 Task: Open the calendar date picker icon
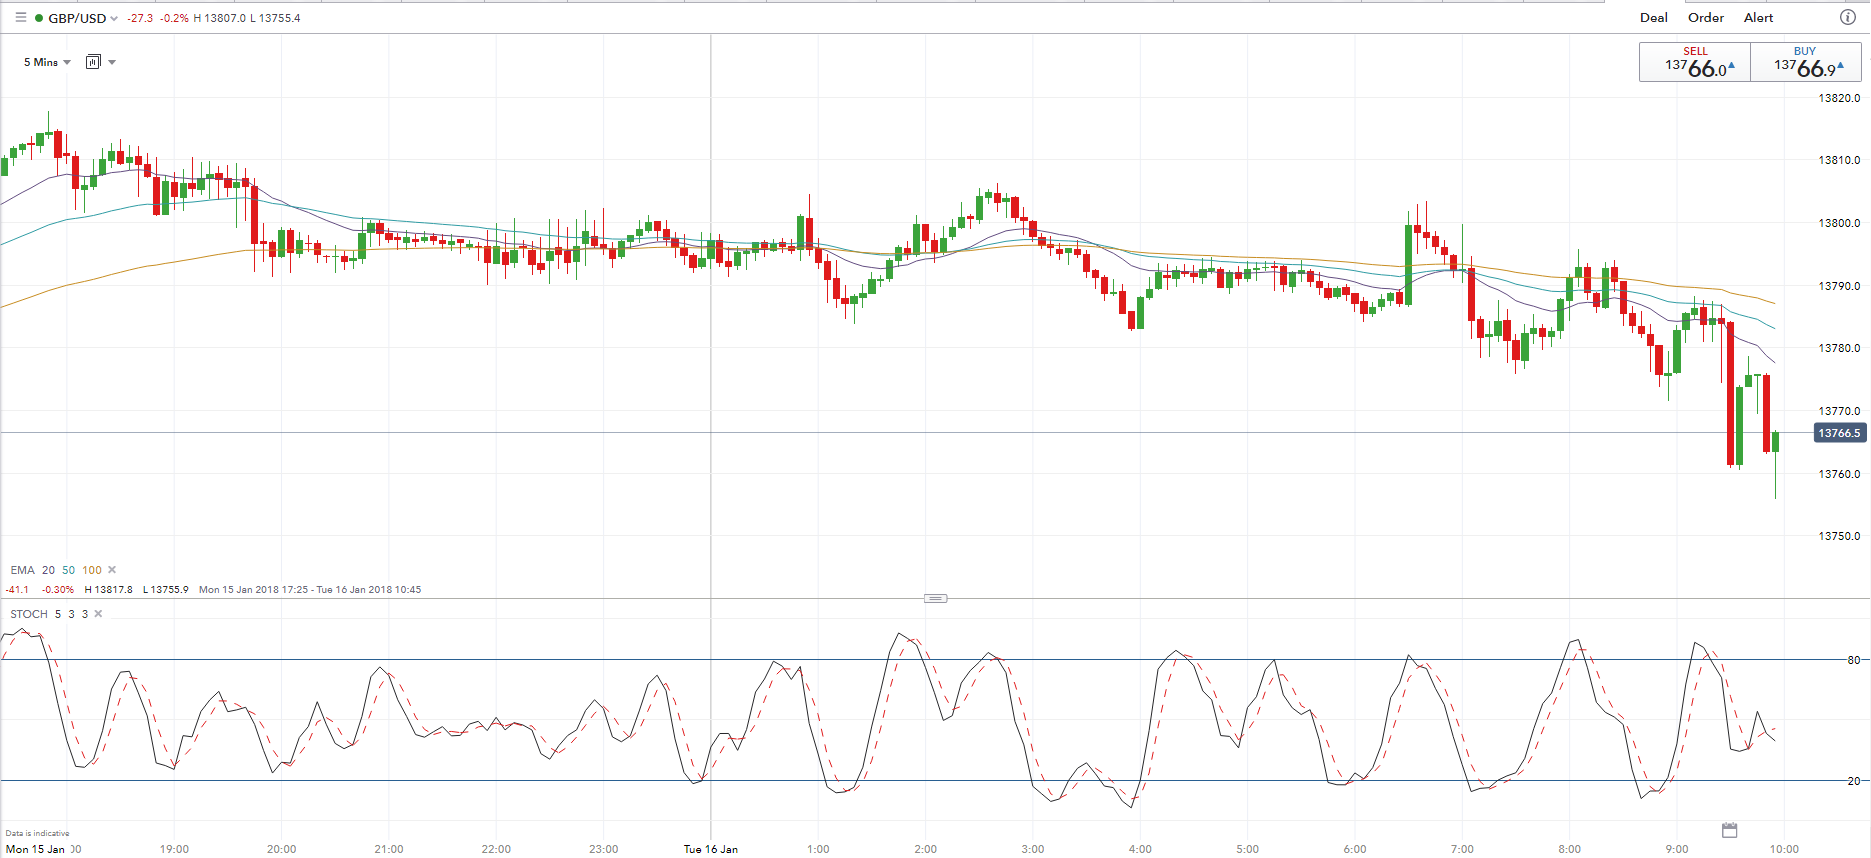(x=1730, y=830)
